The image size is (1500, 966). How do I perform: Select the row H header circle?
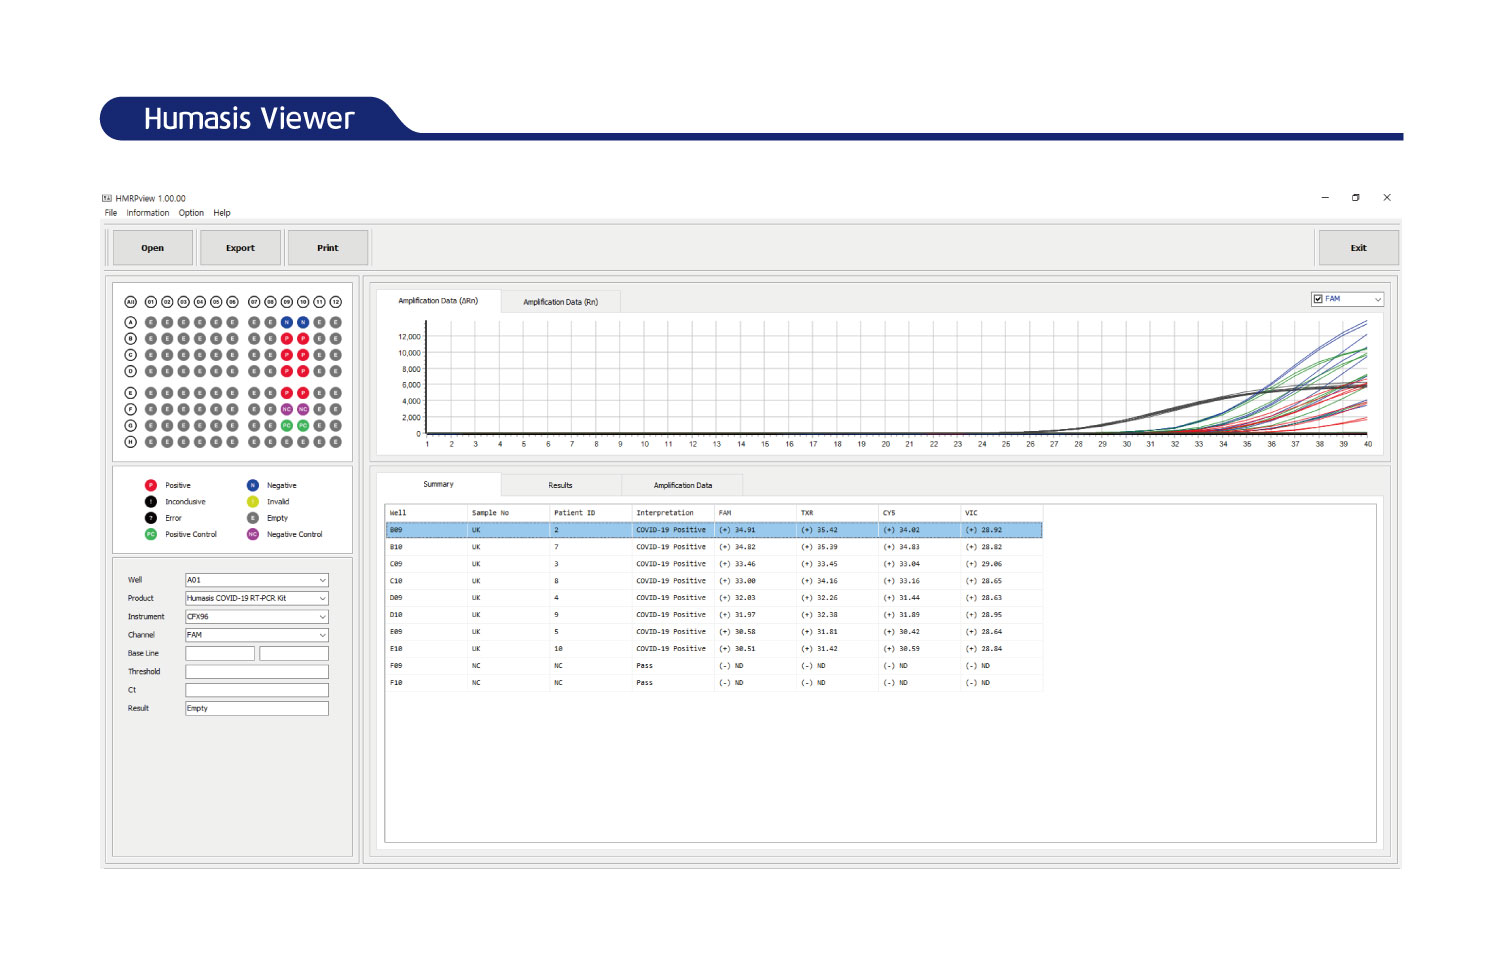pyautogui.click(x=130, y=442)
